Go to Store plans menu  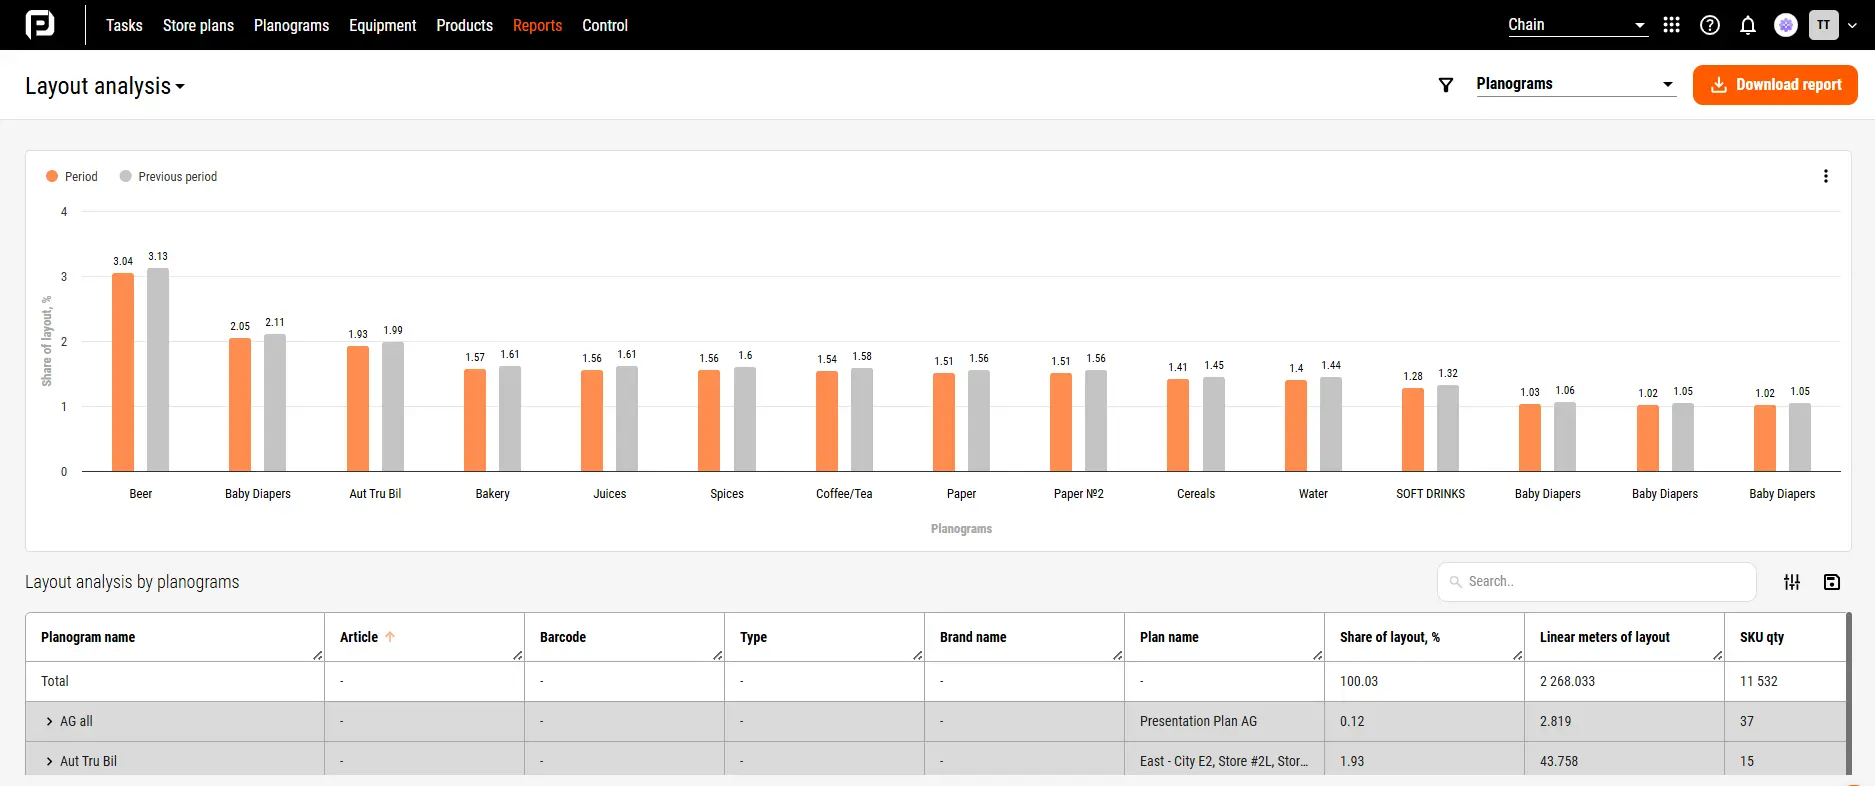click(198, 25)
